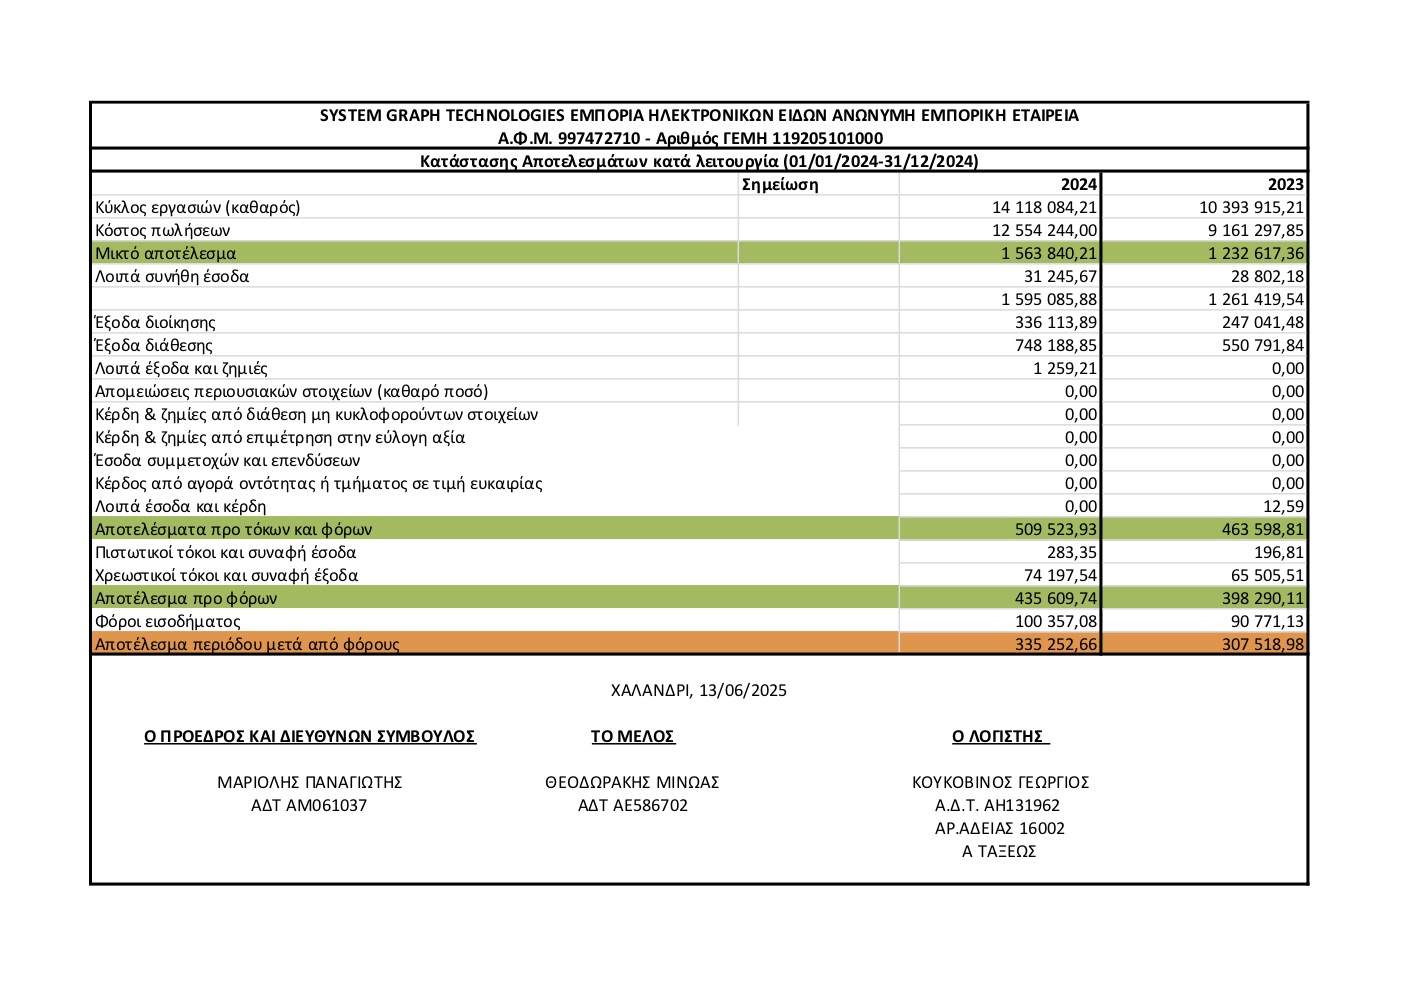The width and height of the screenshot is (1403, 991).
Task: Click the Κόστος πωλήσεων row label
Action: pos(163,230)
